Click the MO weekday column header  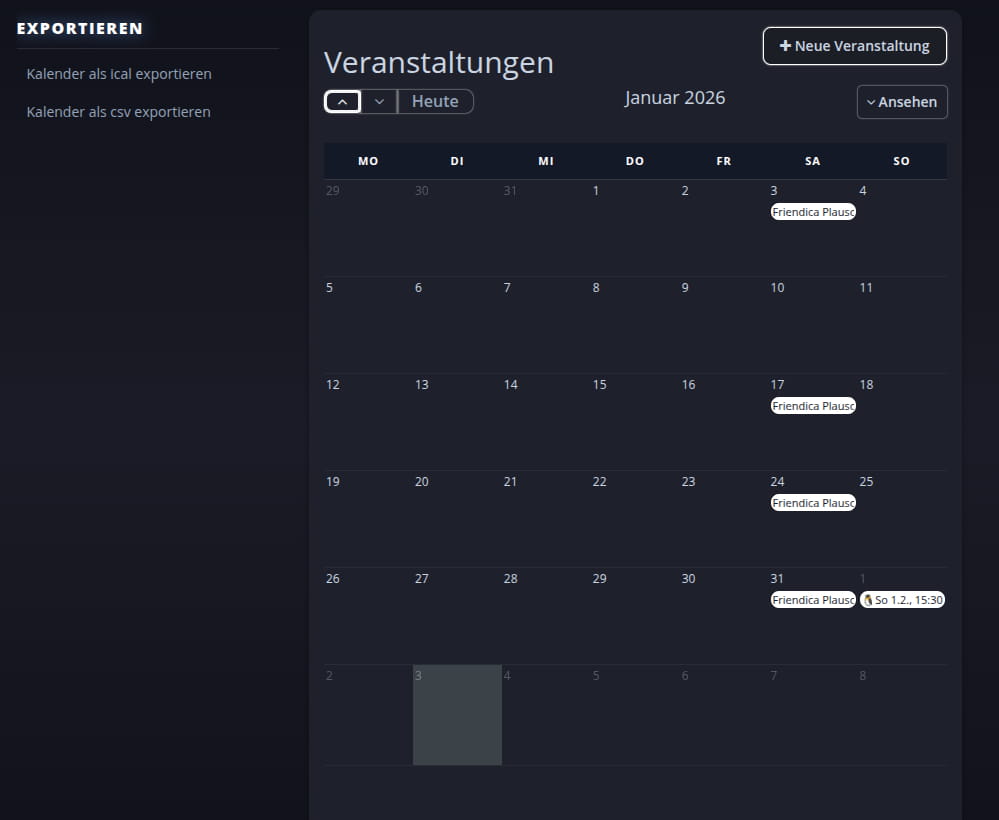pyautogui.click(x=368, y=161)
